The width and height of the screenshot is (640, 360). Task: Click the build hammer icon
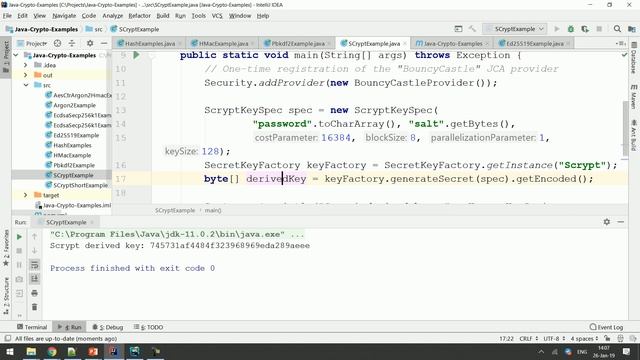[472, 29]
